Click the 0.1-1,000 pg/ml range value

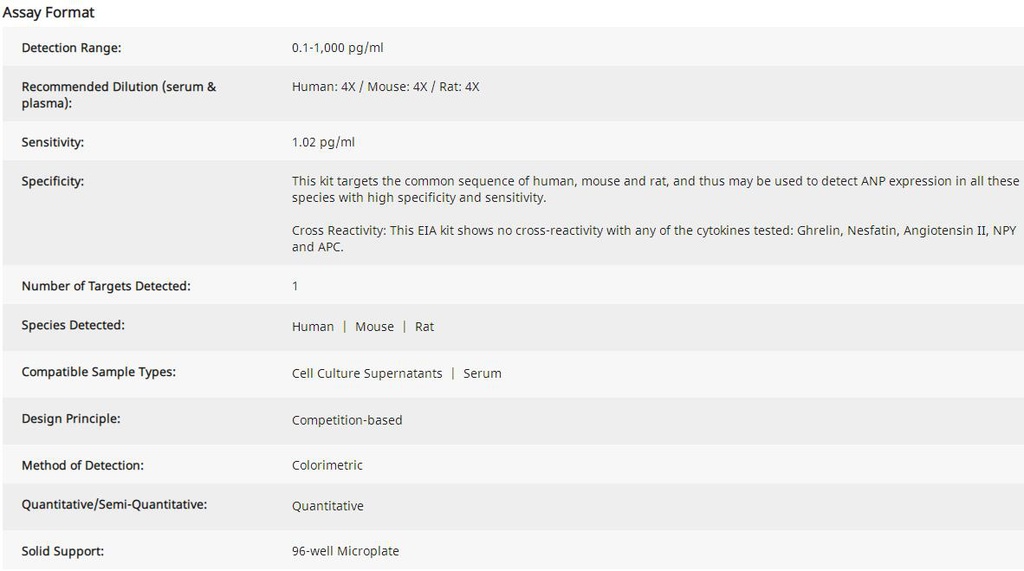337,48
